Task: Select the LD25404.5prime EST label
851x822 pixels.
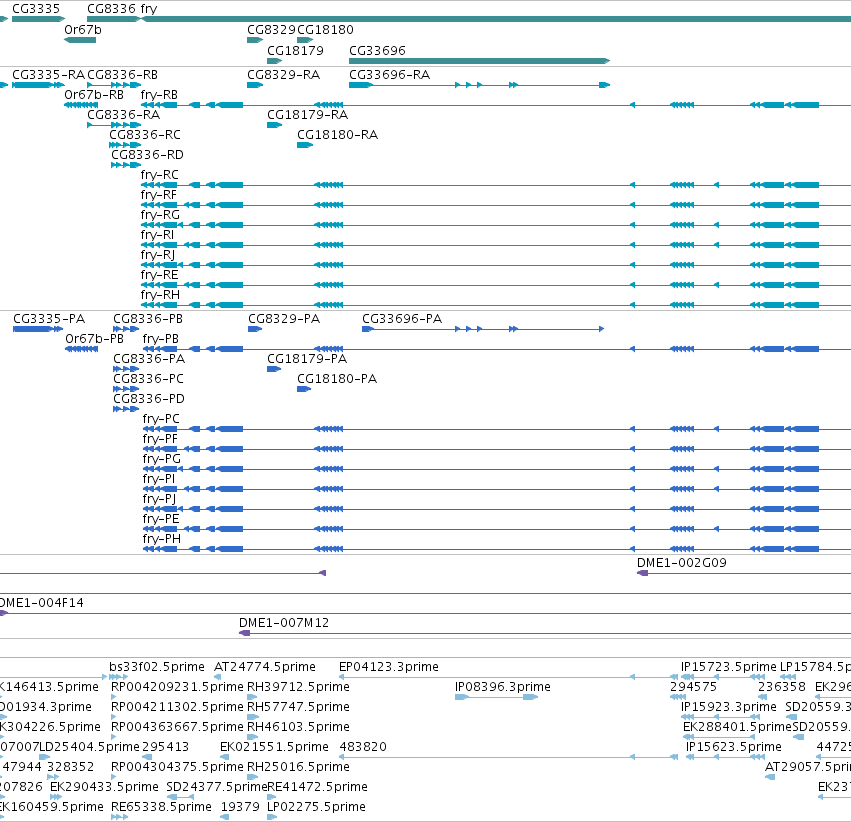Action: (x=90, y=747)
